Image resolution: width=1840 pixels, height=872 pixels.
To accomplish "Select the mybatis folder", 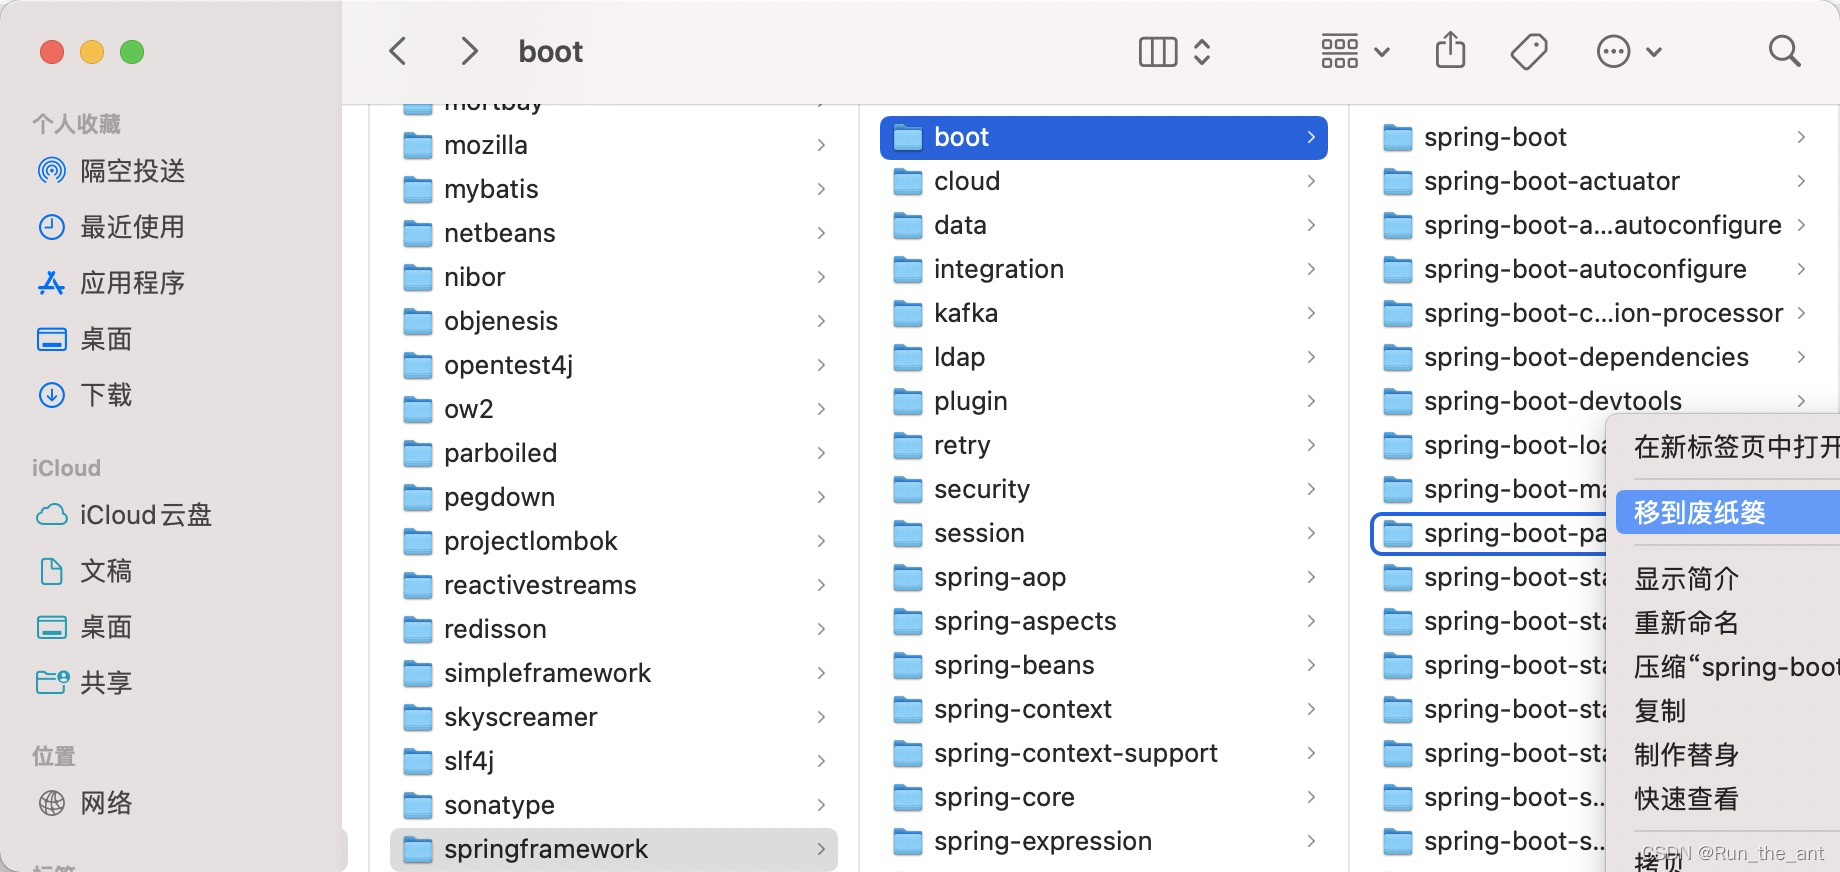I will tap(613, 189).
